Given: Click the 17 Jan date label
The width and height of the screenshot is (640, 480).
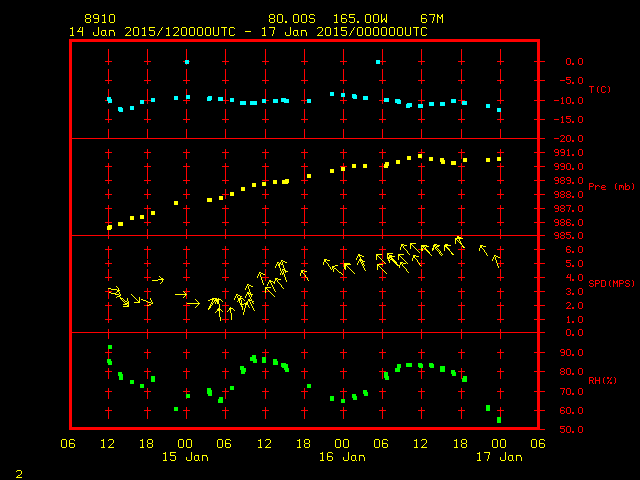Looking at the screenshot, I should pyautogui.click(x=499, y=457).
